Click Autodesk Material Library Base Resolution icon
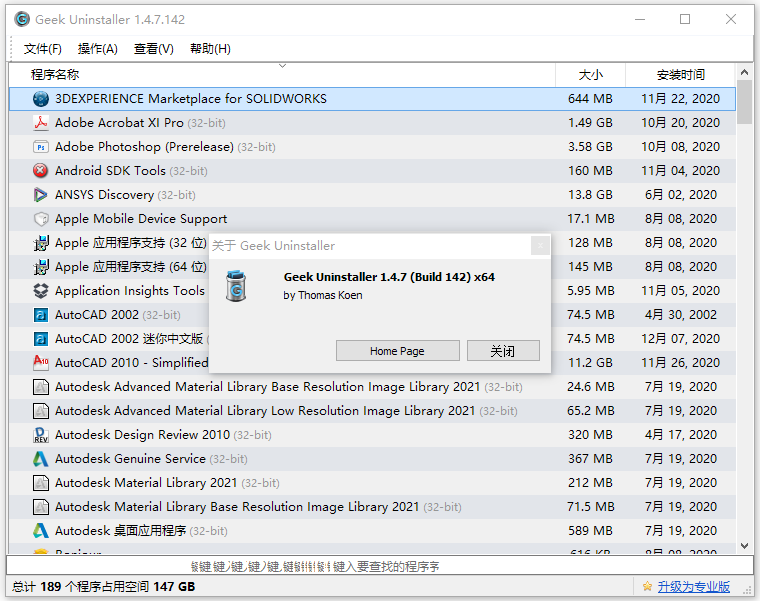Screen dimensions: 760x601 tap(41, 507)
